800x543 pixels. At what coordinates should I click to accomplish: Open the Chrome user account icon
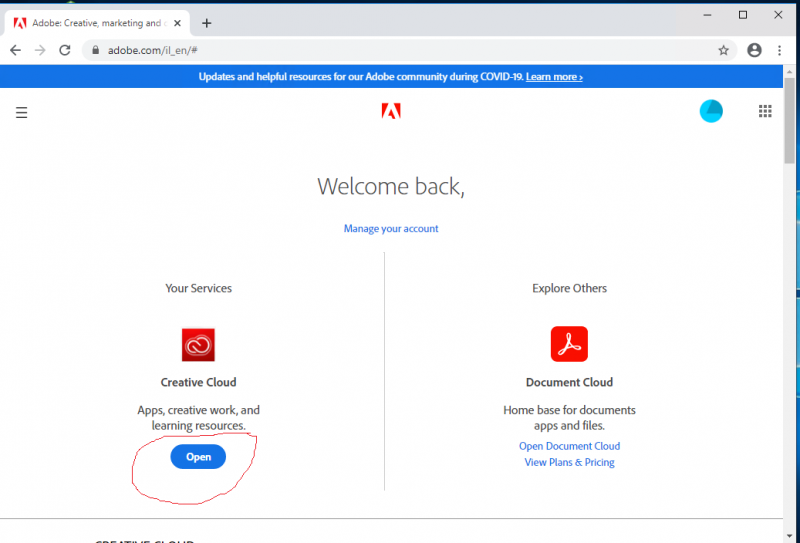pos(754,50)
